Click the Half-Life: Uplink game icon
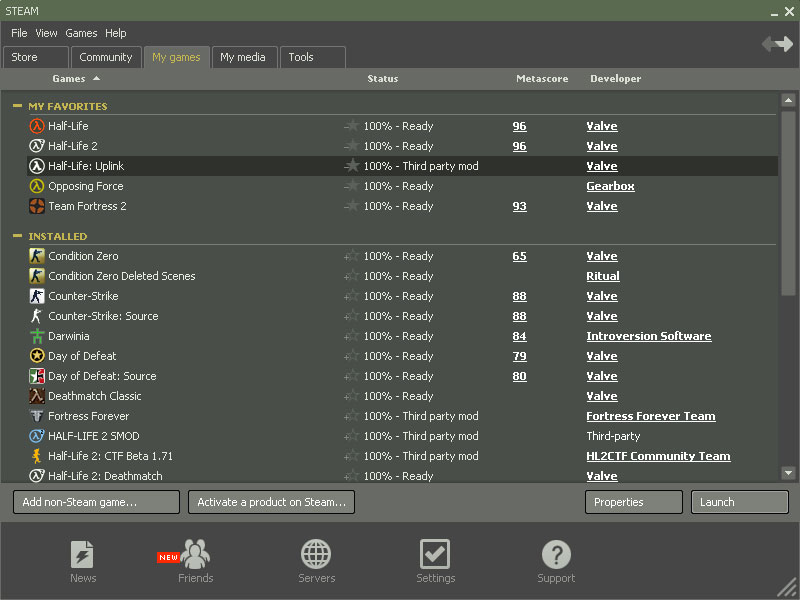 pyautogui.click(x=37, y=166)
